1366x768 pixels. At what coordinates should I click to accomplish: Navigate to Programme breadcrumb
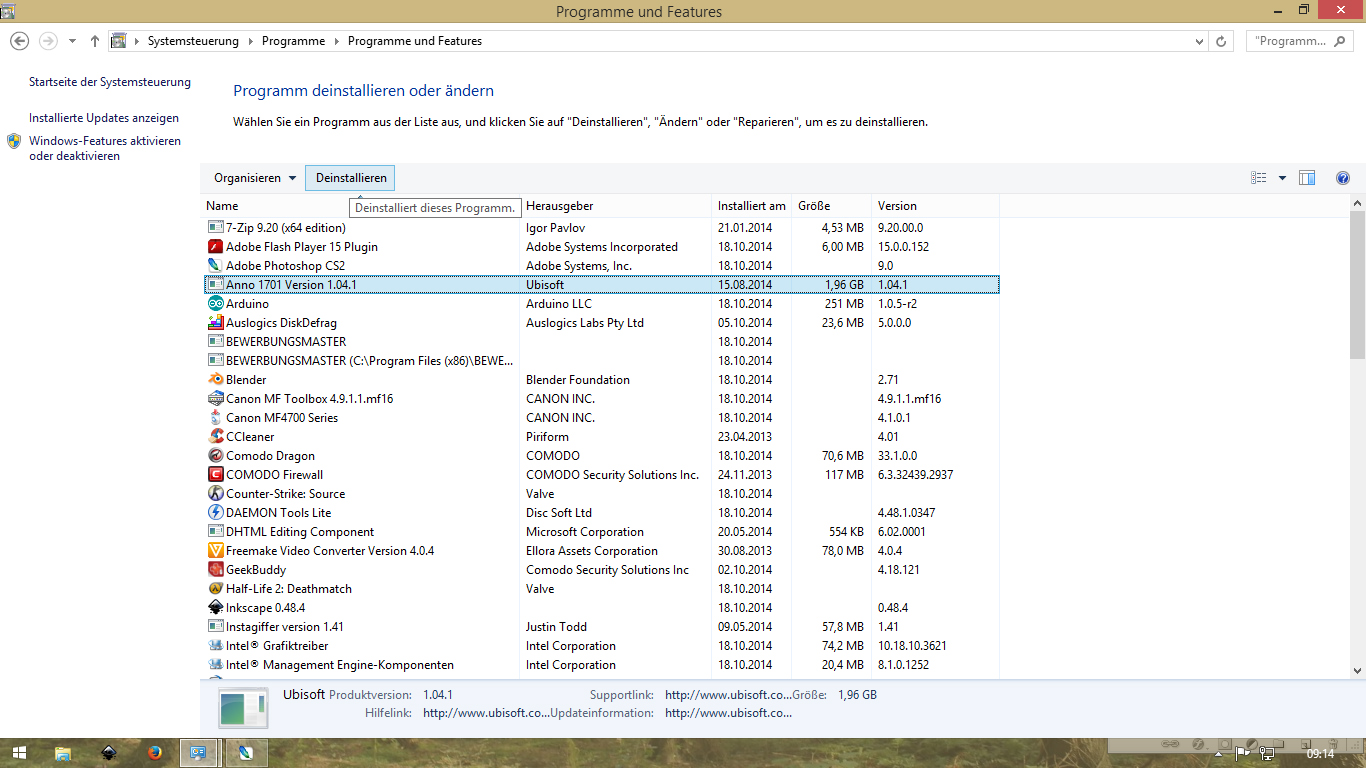[293, 41]
